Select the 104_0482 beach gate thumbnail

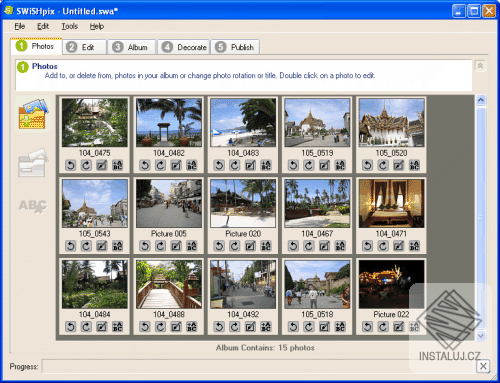(169, 122)
